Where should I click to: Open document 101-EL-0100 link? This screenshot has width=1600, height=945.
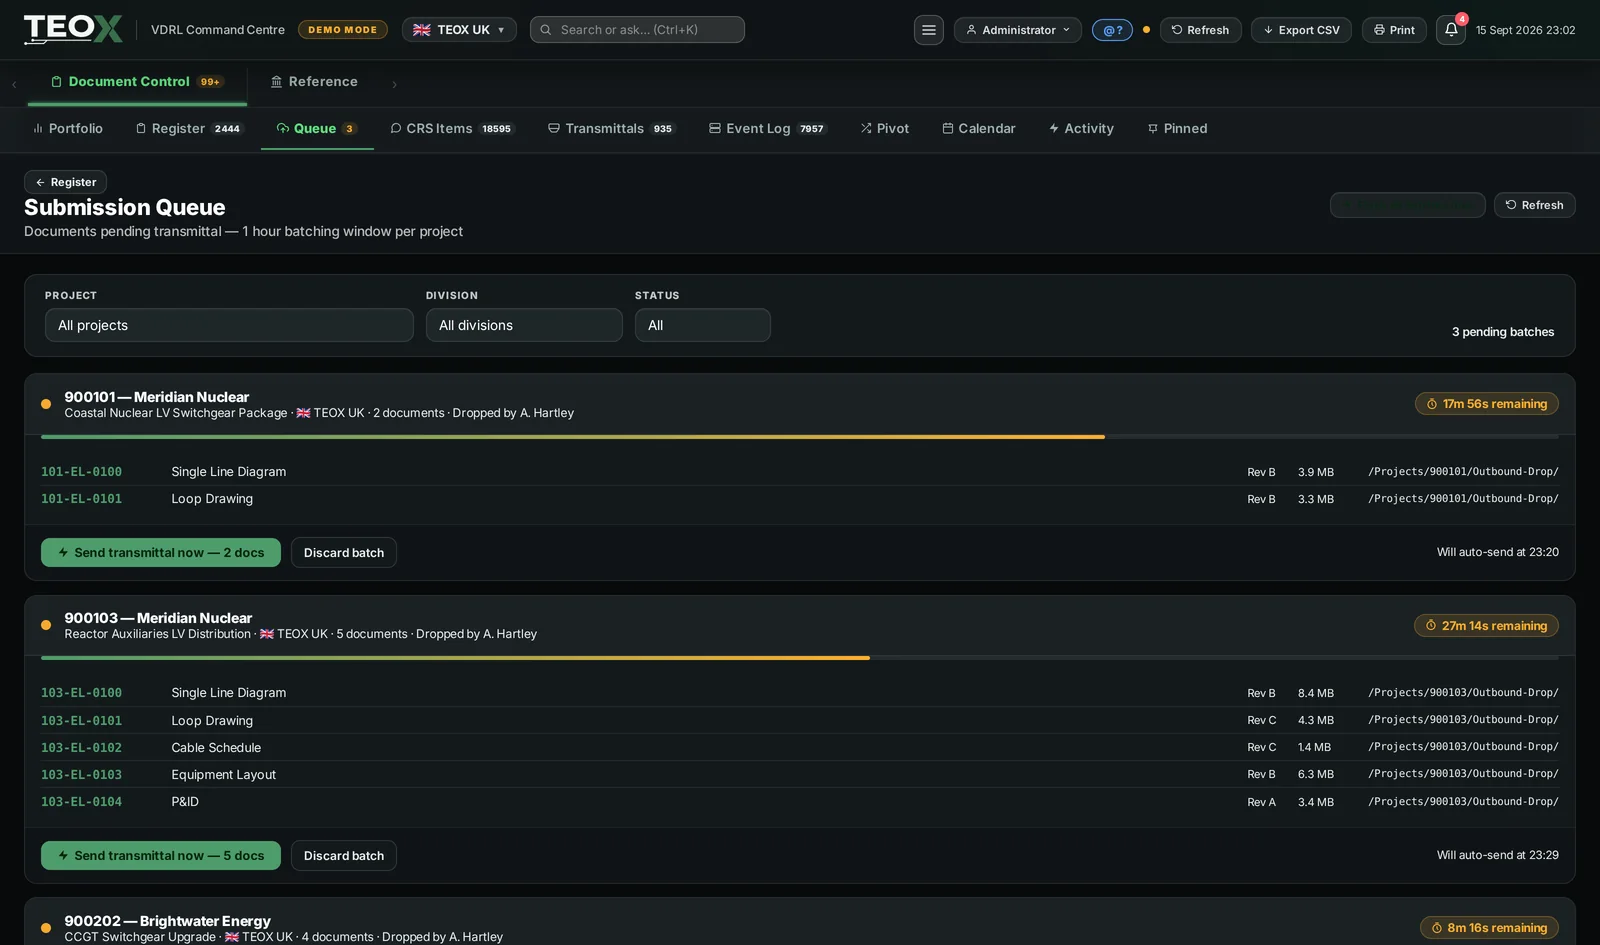(81, 472)
